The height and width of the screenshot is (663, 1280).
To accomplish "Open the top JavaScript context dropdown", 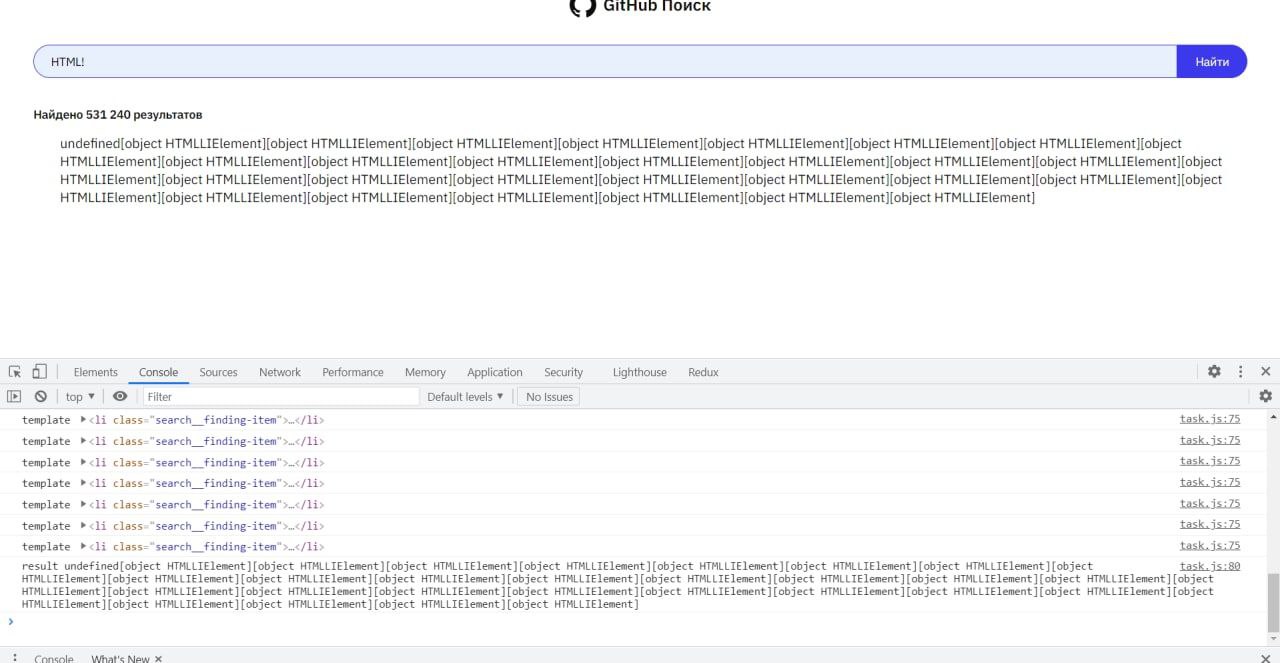I will click(x=80, y=397).
